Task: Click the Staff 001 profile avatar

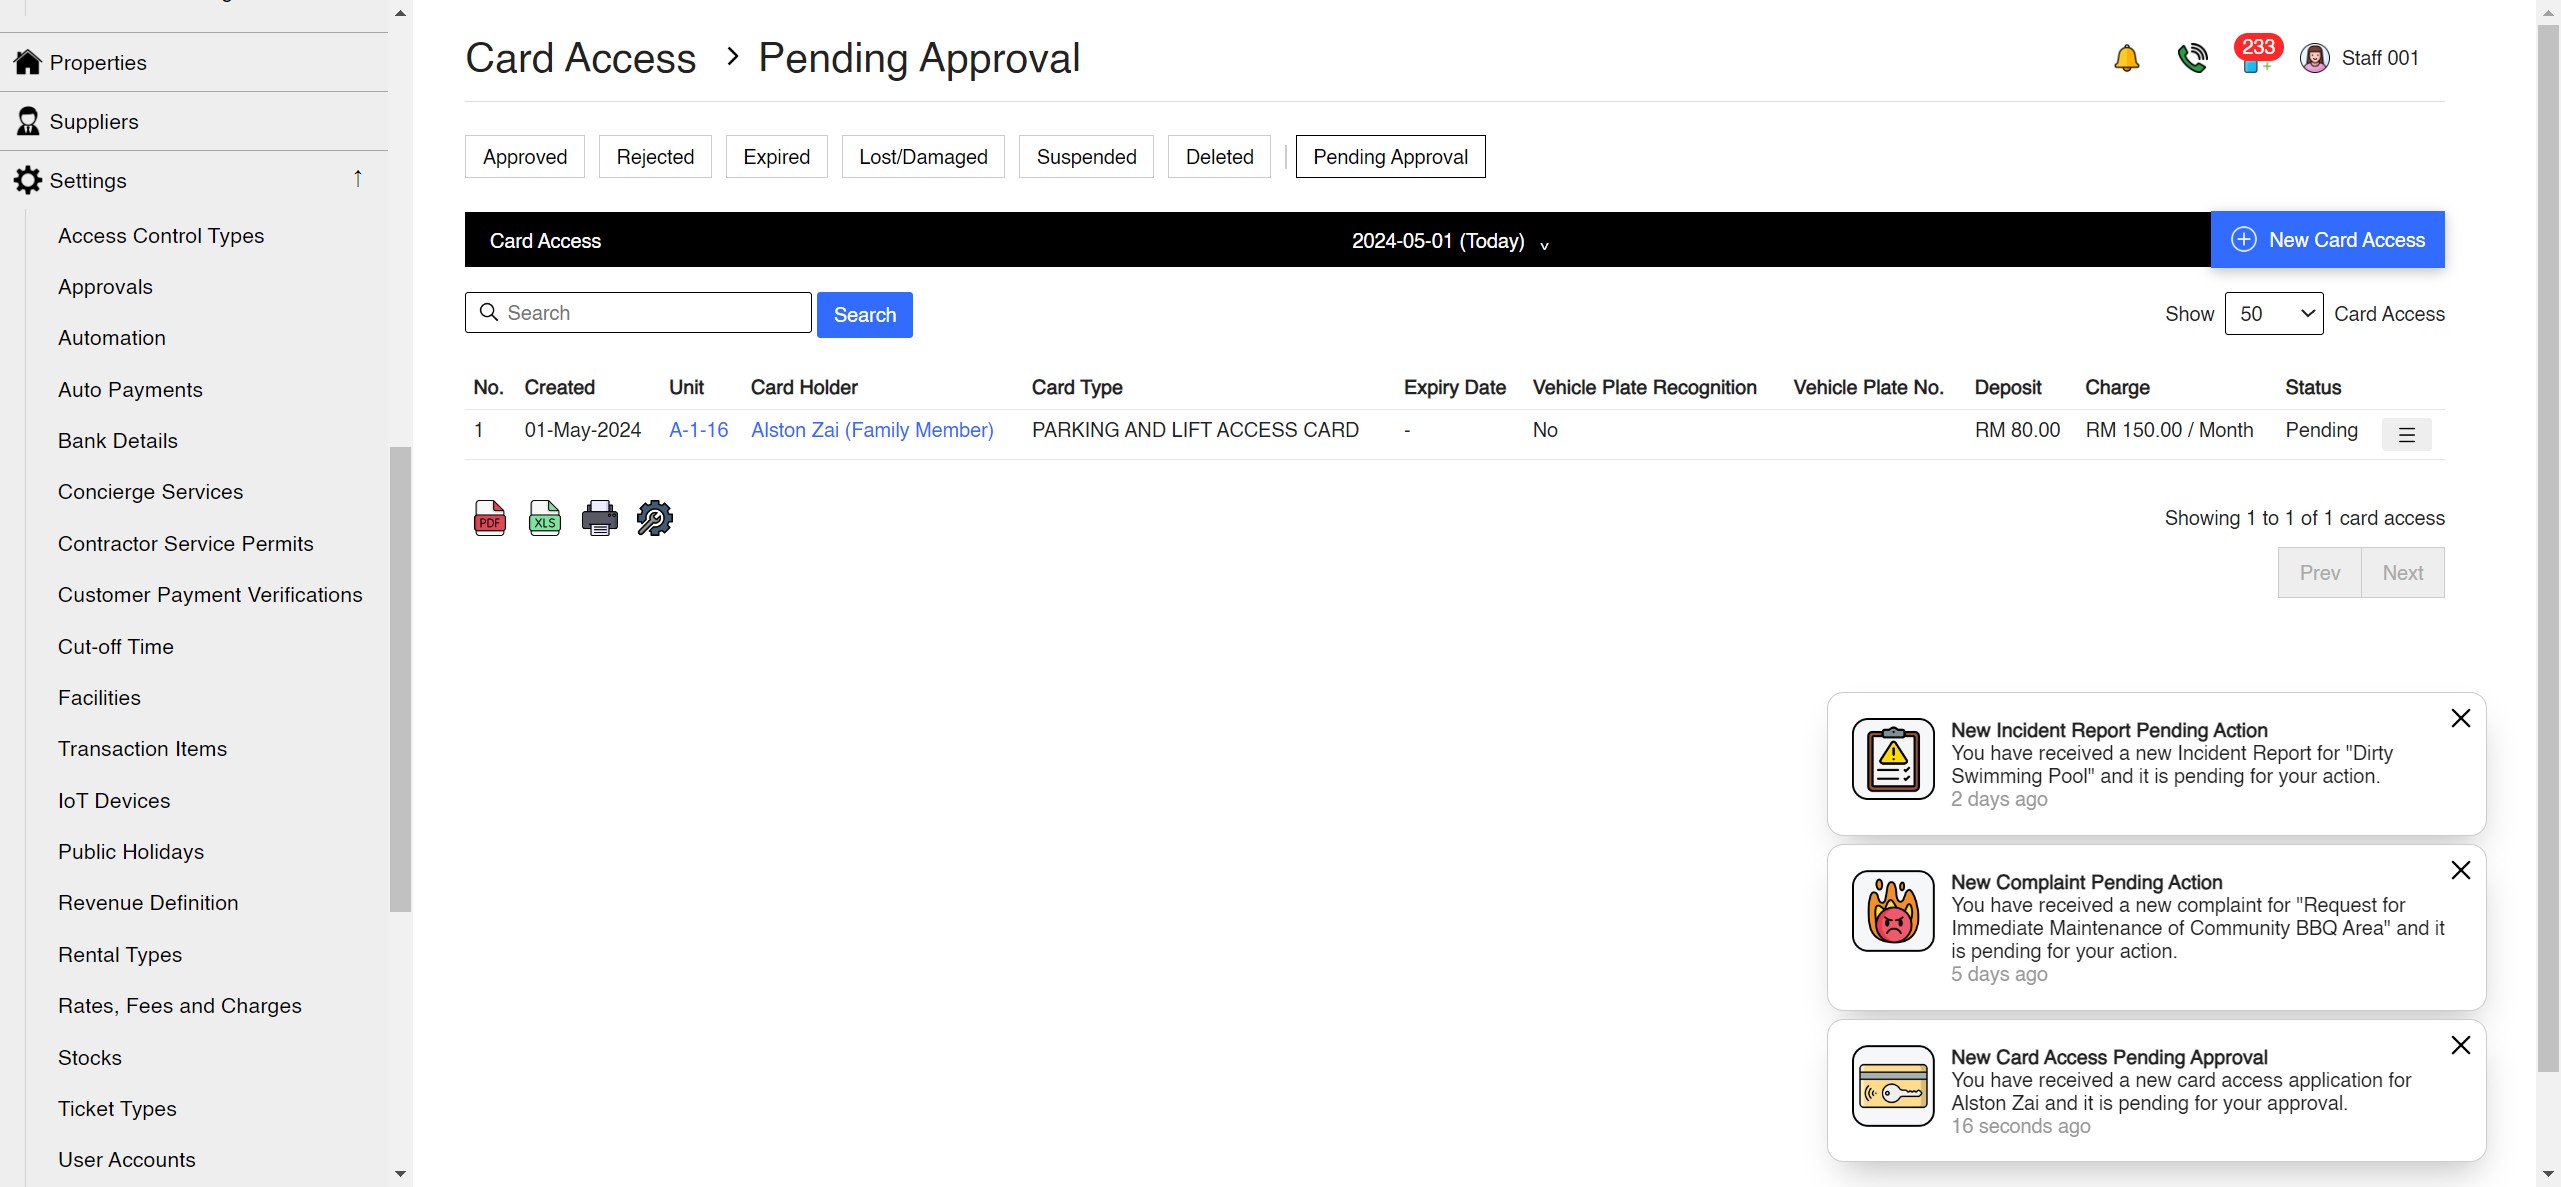Action: click(x=2314, y=59)
